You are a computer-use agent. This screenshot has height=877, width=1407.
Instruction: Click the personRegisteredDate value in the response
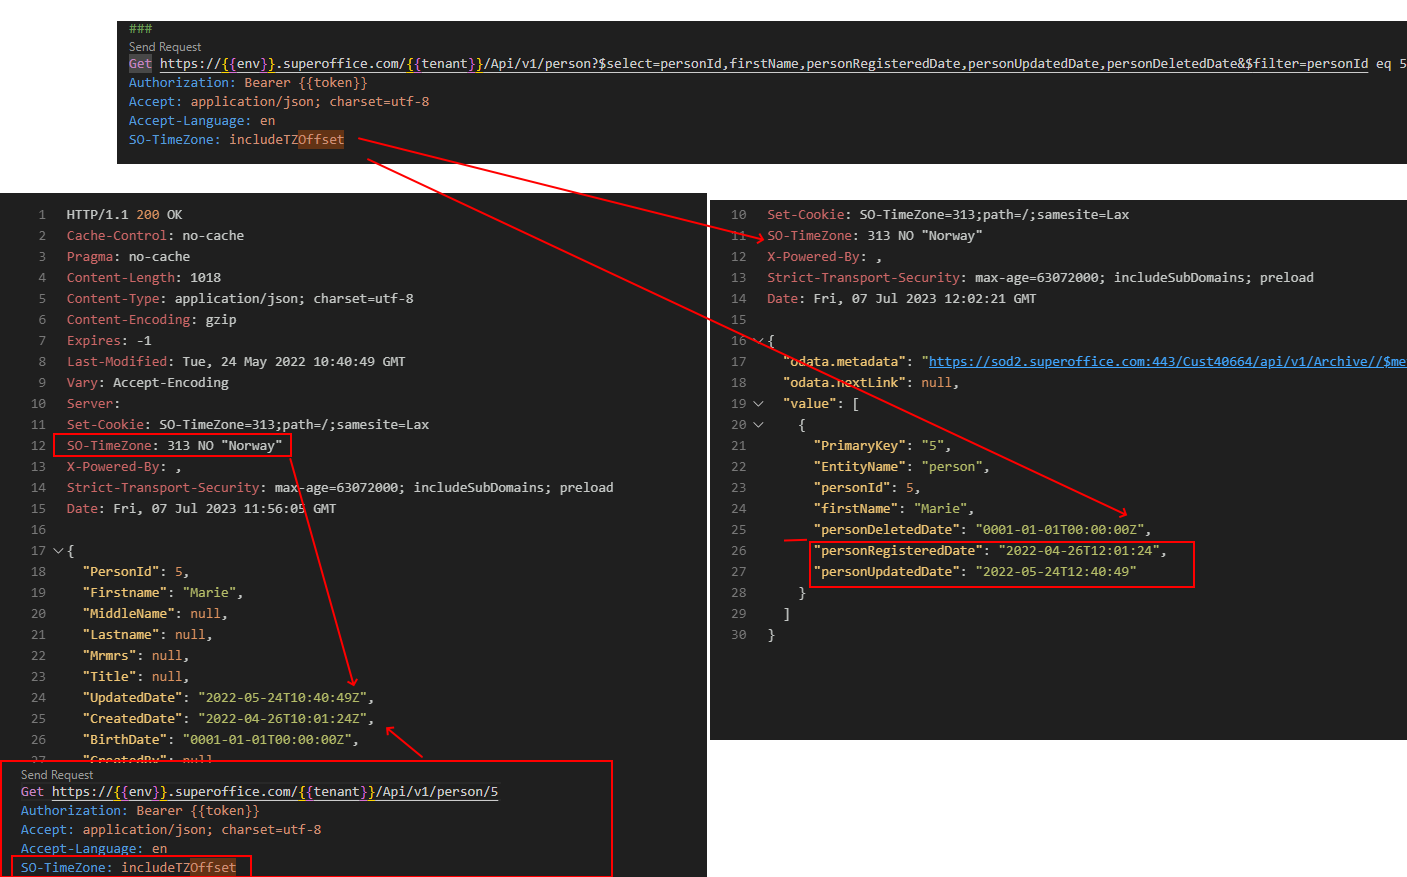pyautogui.click(x=1081, y=551)
